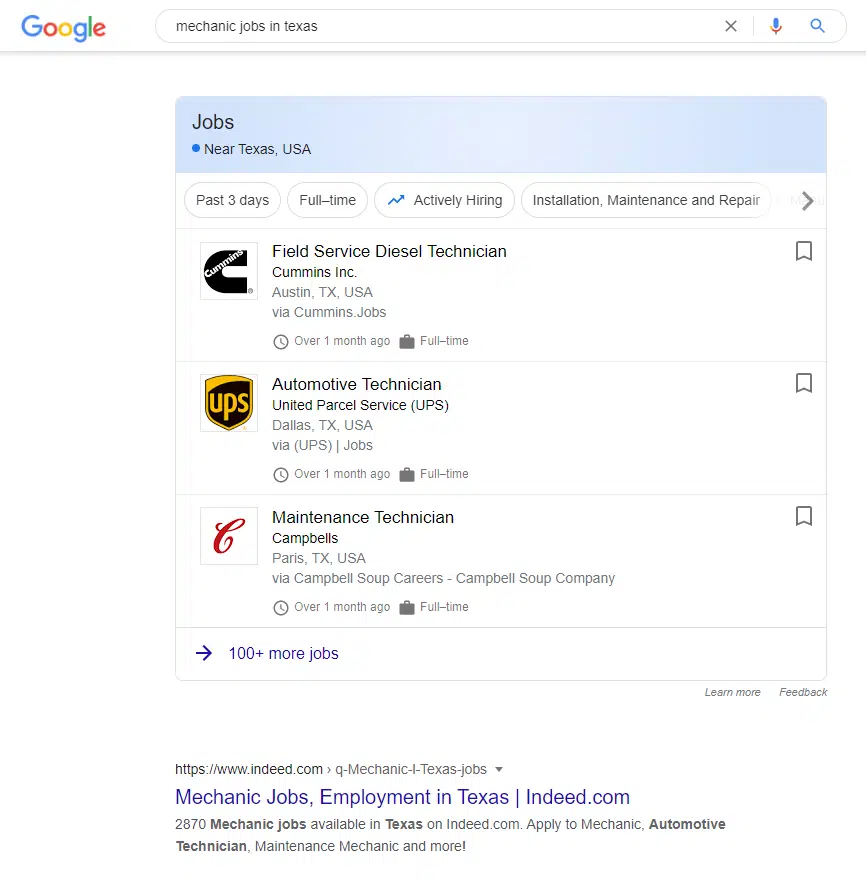
Task: Click the Cummins Inc. company name
Action: [314, 273]
